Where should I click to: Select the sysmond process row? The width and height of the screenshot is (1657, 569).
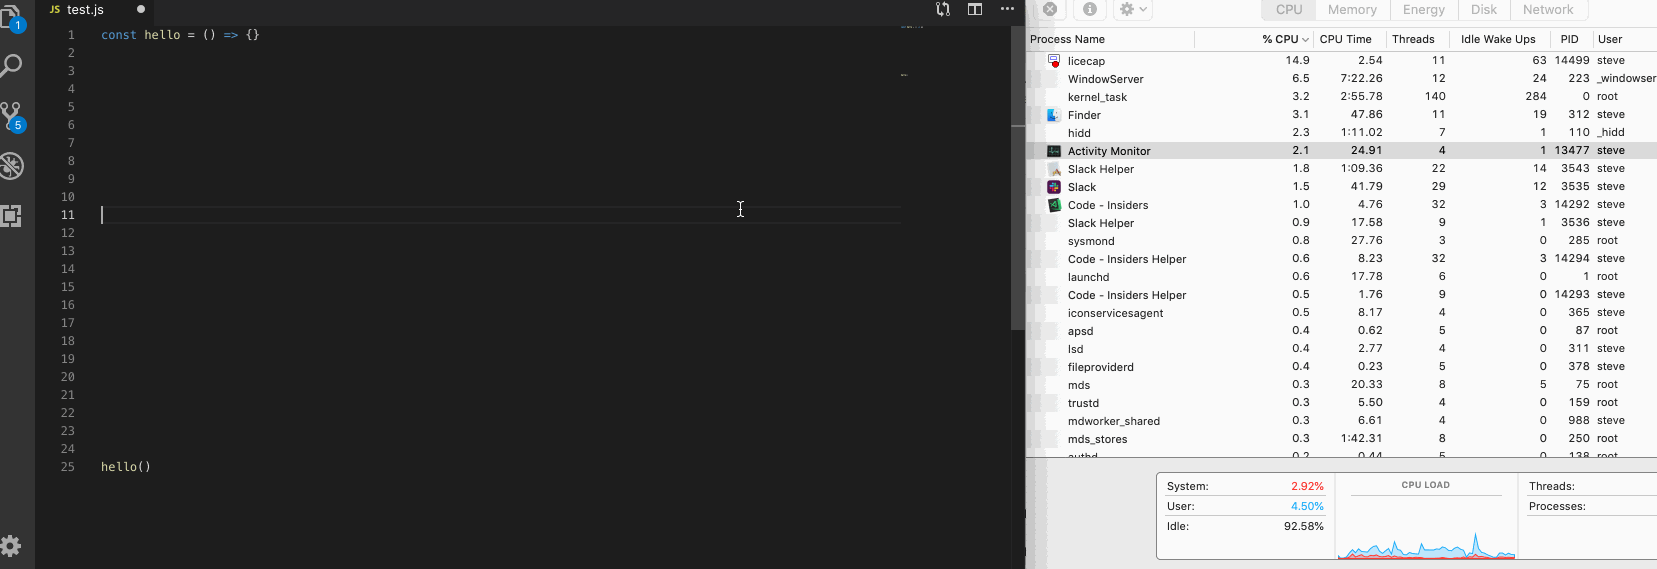tap(1342, 241)
